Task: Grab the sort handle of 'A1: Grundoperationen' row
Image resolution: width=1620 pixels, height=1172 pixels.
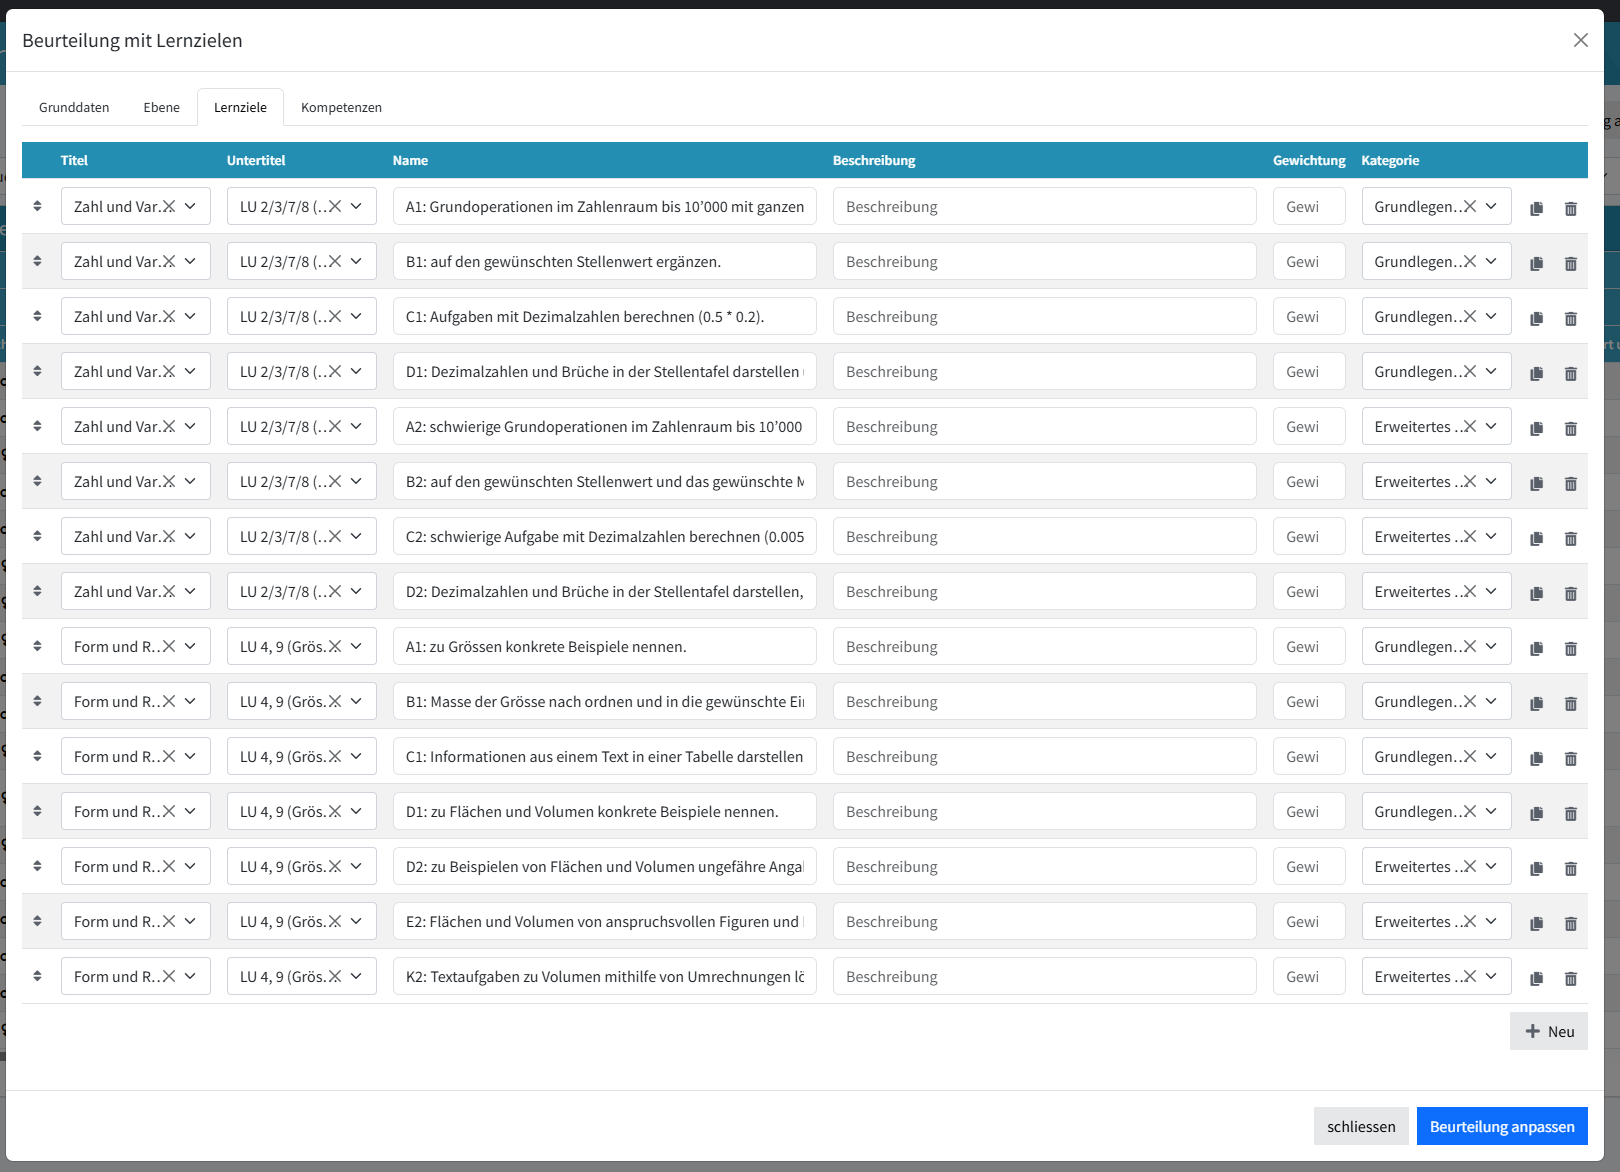Action: pyautogui.click(x=37, y=206)
